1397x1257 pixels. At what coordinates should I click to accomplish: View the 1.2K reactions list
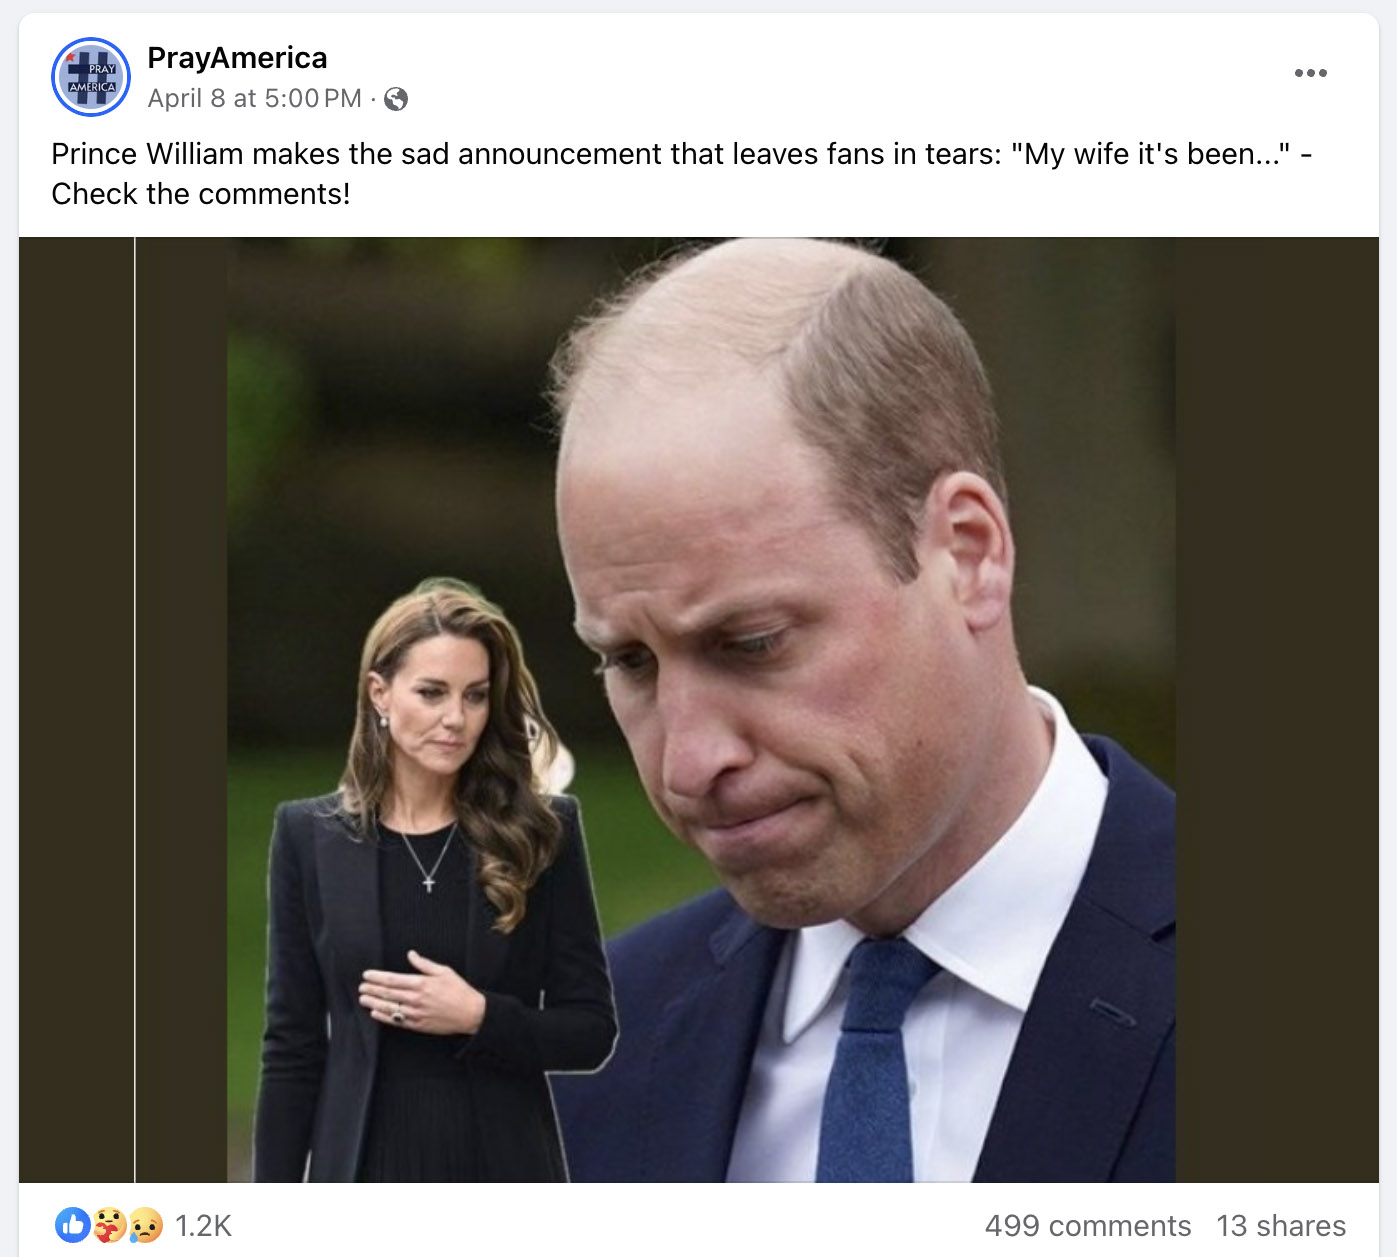[203, 1226]
